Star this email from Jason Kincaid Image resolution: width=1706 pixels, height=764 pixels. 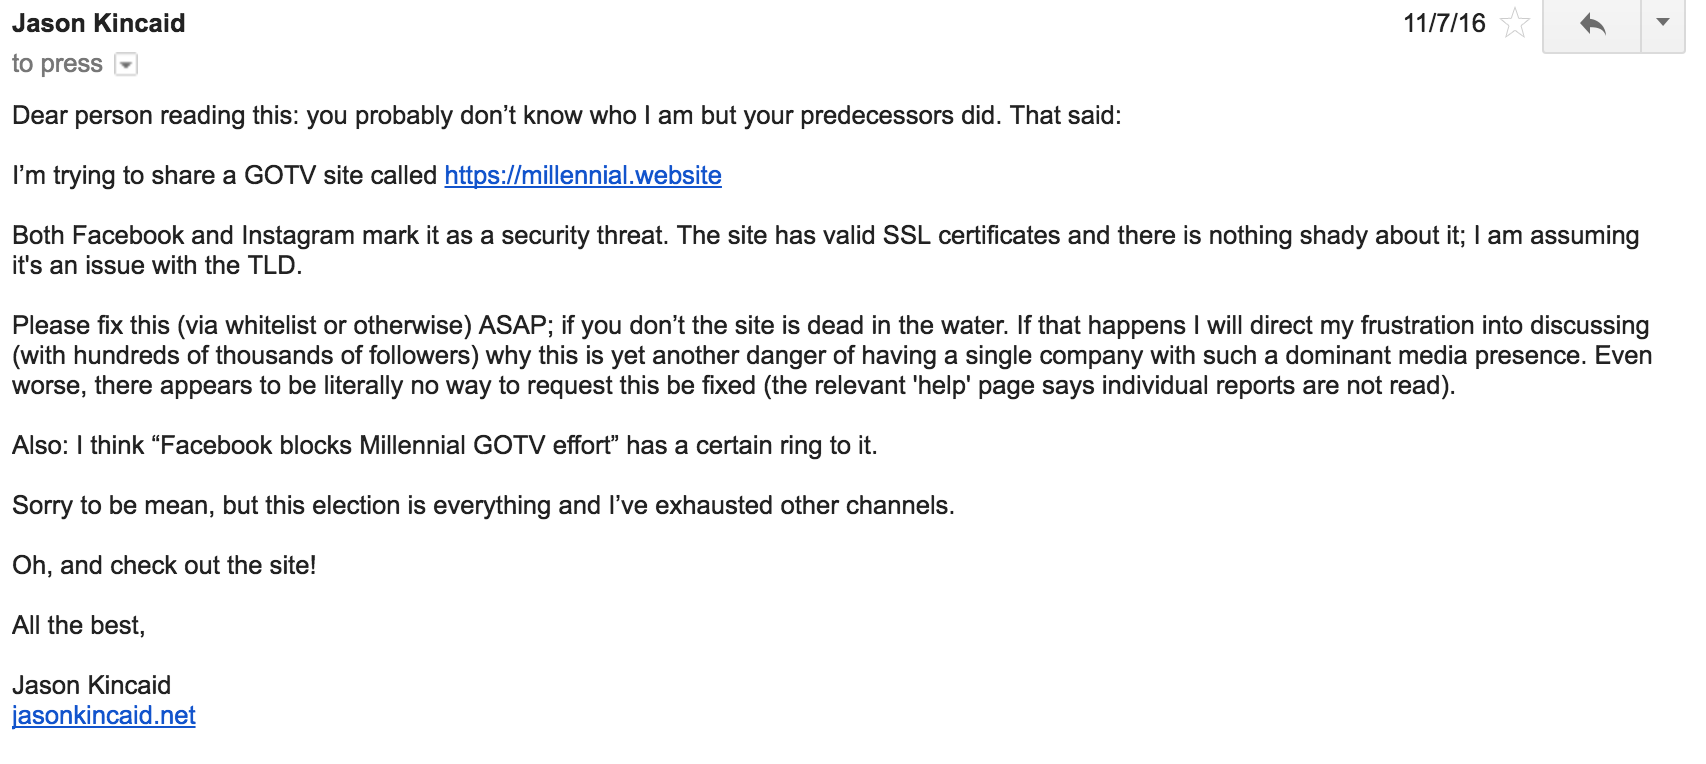tap(1515, 23)
